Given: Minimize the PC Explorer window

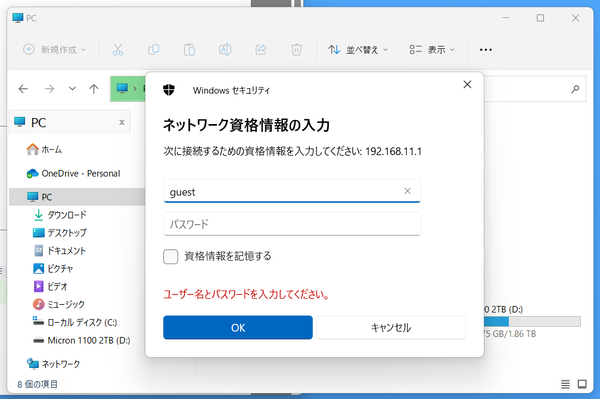Looking at the screenshot, I should coord(506,18).
